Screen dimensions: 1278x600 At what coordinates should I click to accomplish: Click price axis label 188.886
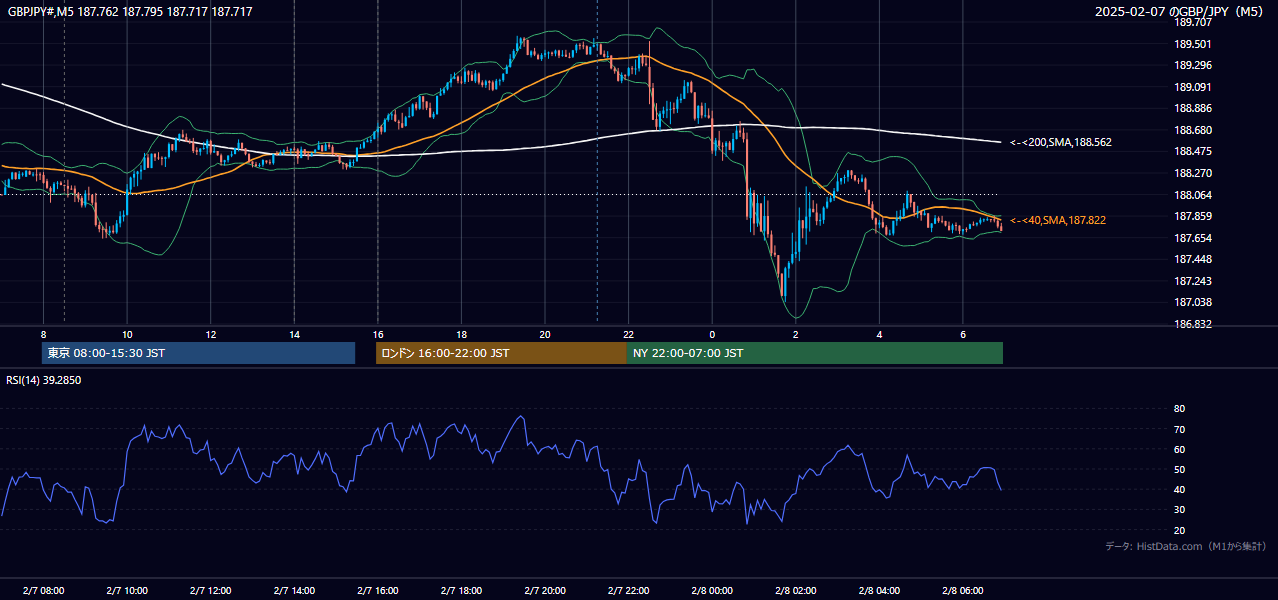(x=1193, y=108)
